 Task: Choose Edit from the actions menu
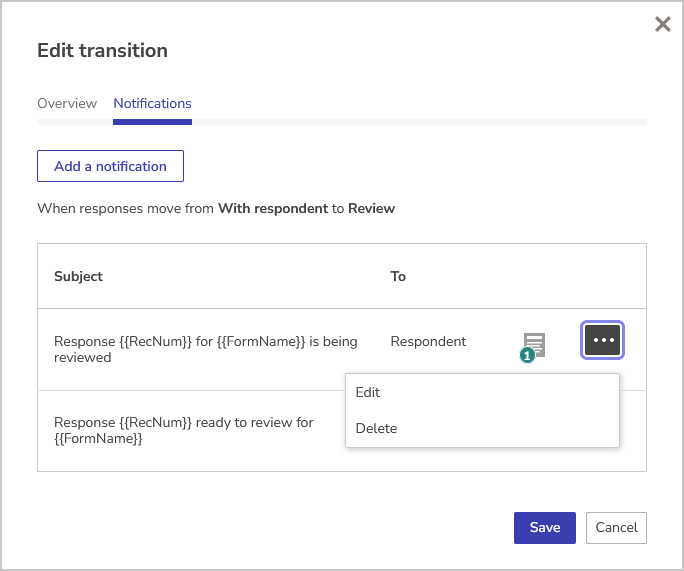(482, 392)
